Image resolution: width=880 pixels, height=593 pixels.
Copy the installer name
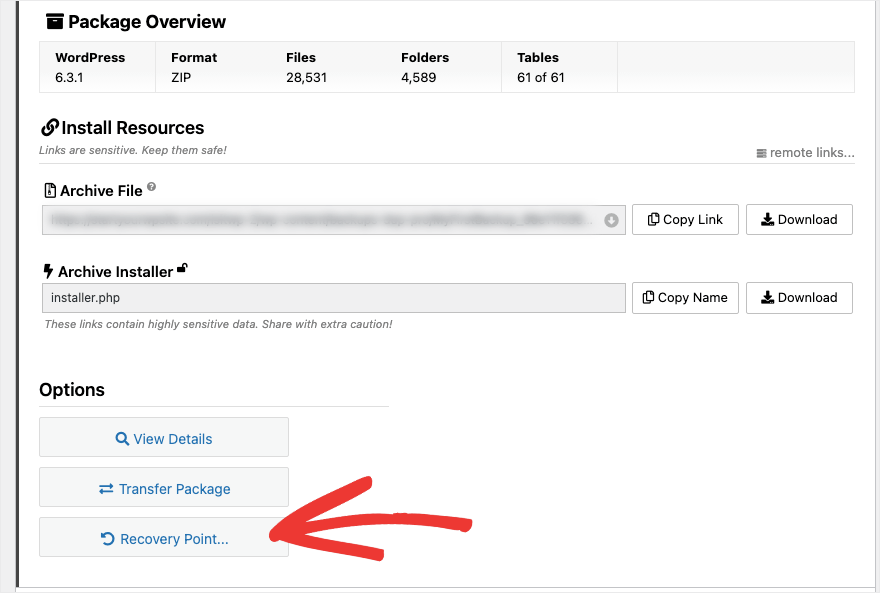(685, 297)
